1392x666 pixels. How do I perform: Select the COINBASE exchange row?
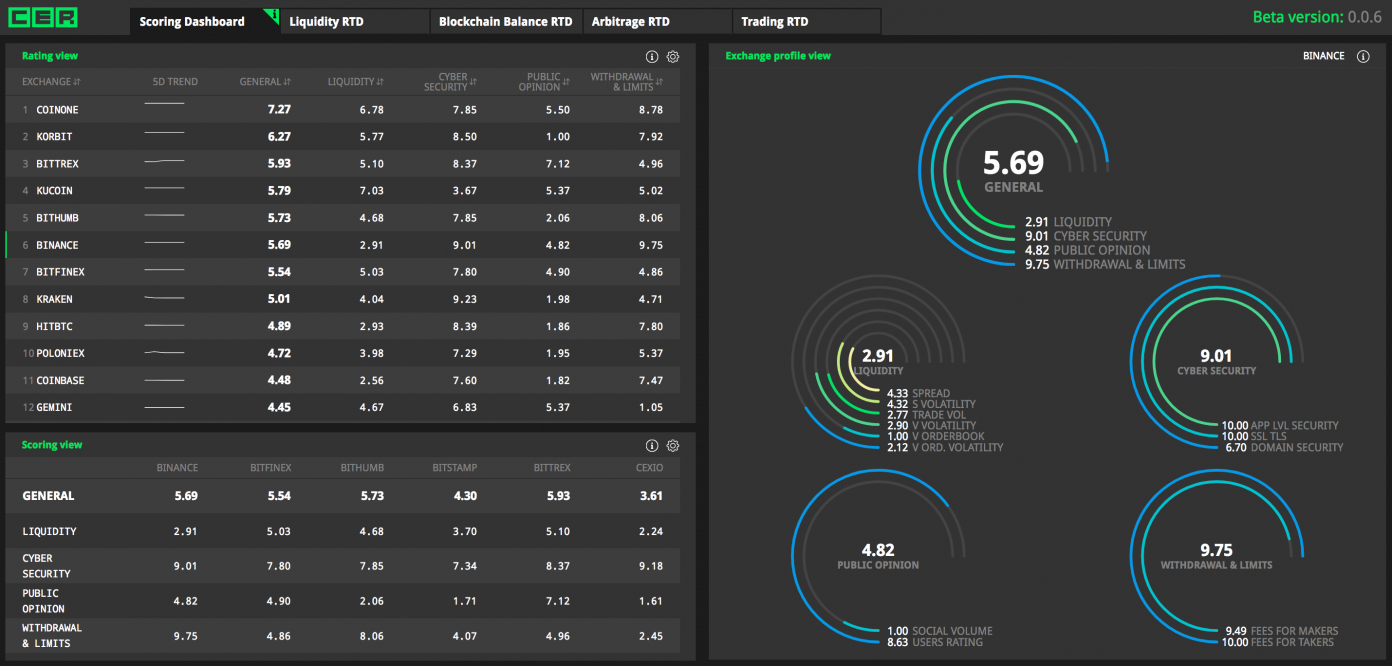coord(343,381)
